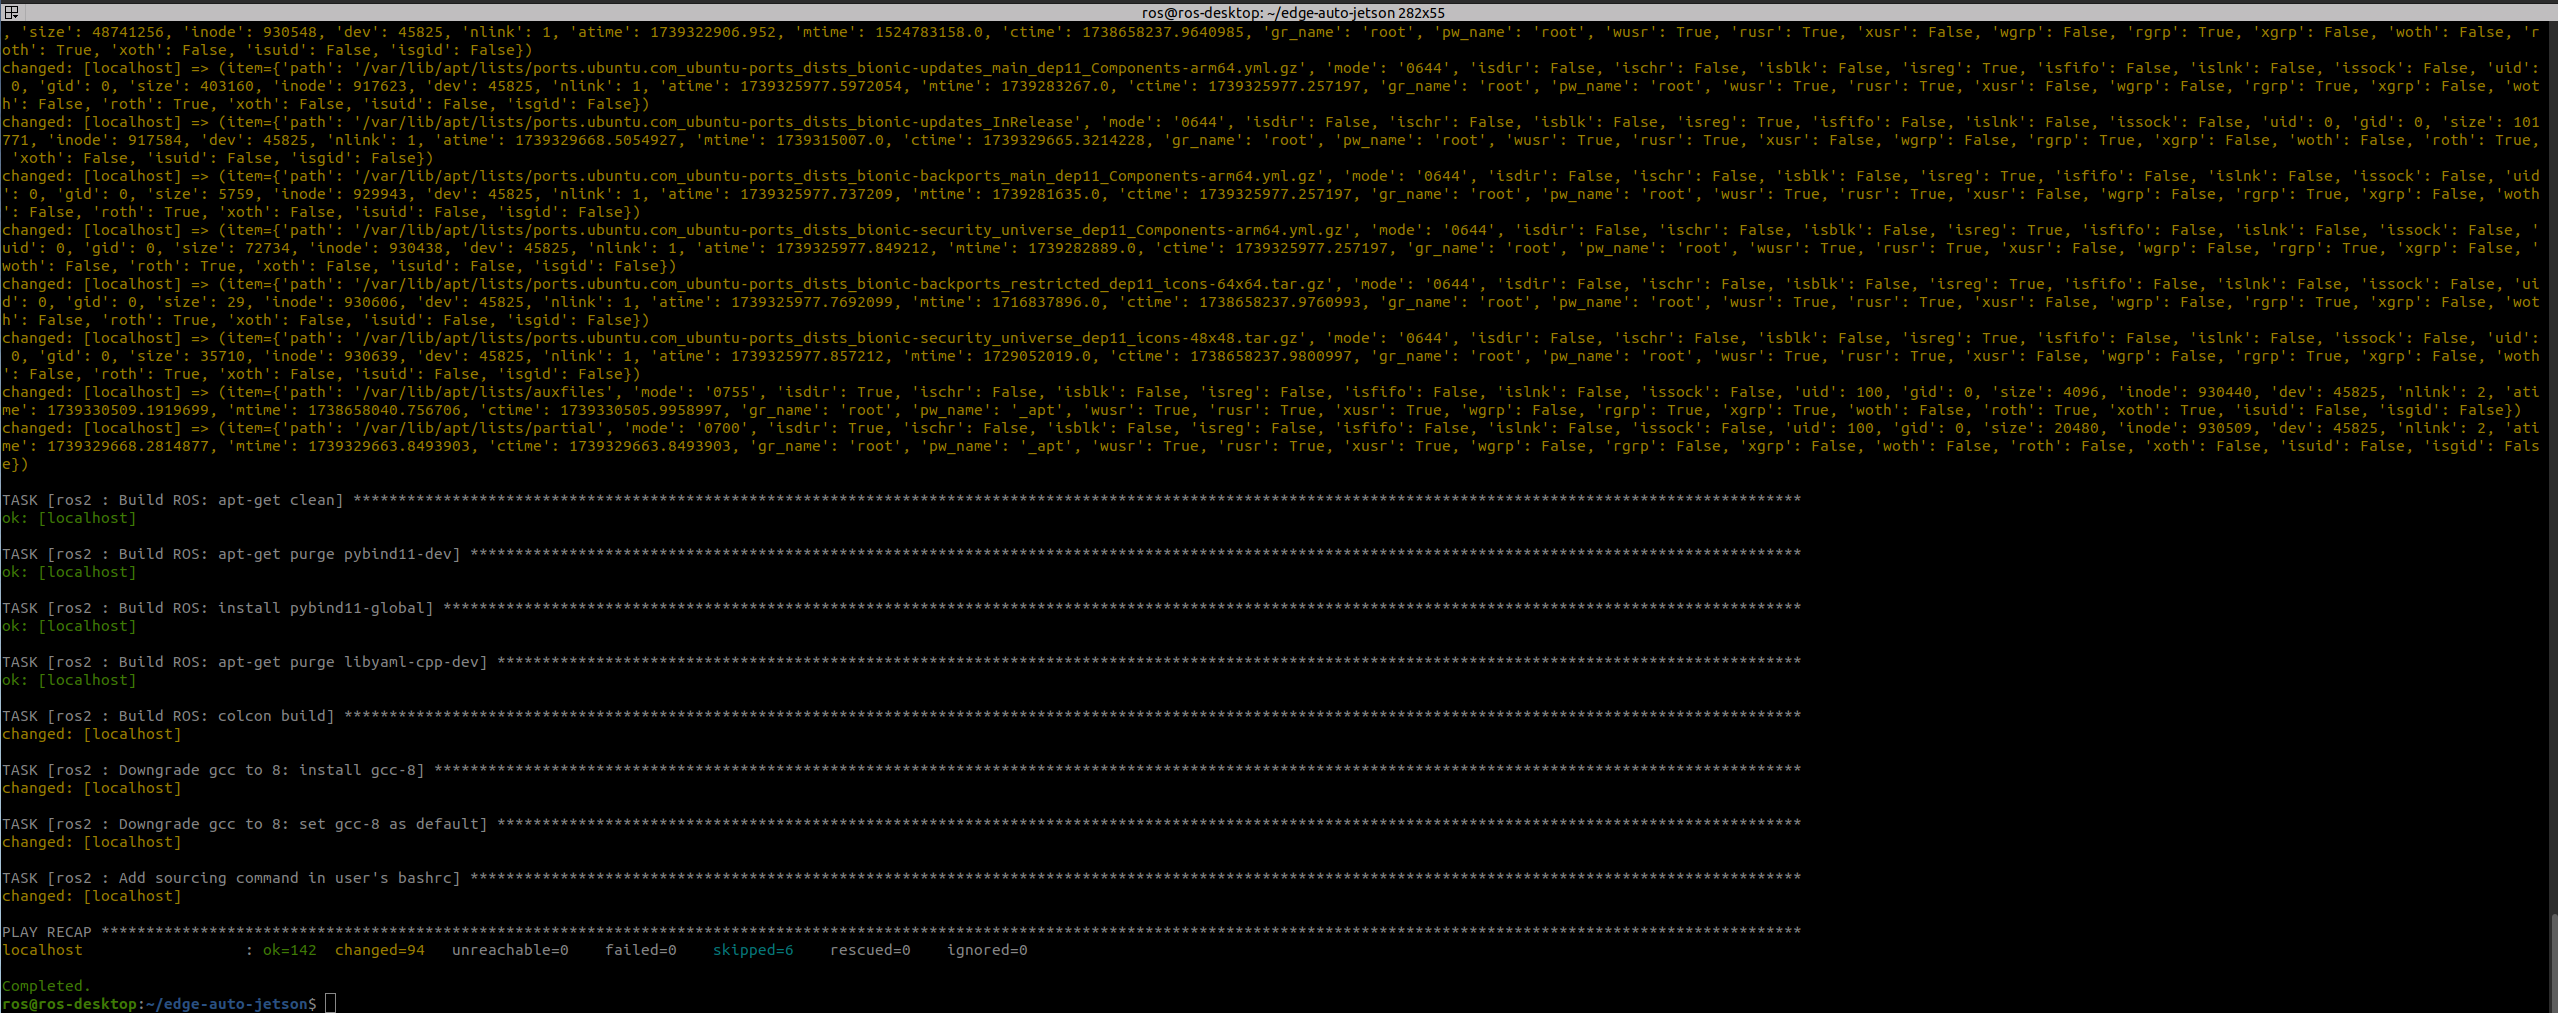Viewport: 2558px width, 1013px height.
Task: Click the 'Downgrade gcc to 8: install gcc-8' line
Action: click(x=901, y=769)
